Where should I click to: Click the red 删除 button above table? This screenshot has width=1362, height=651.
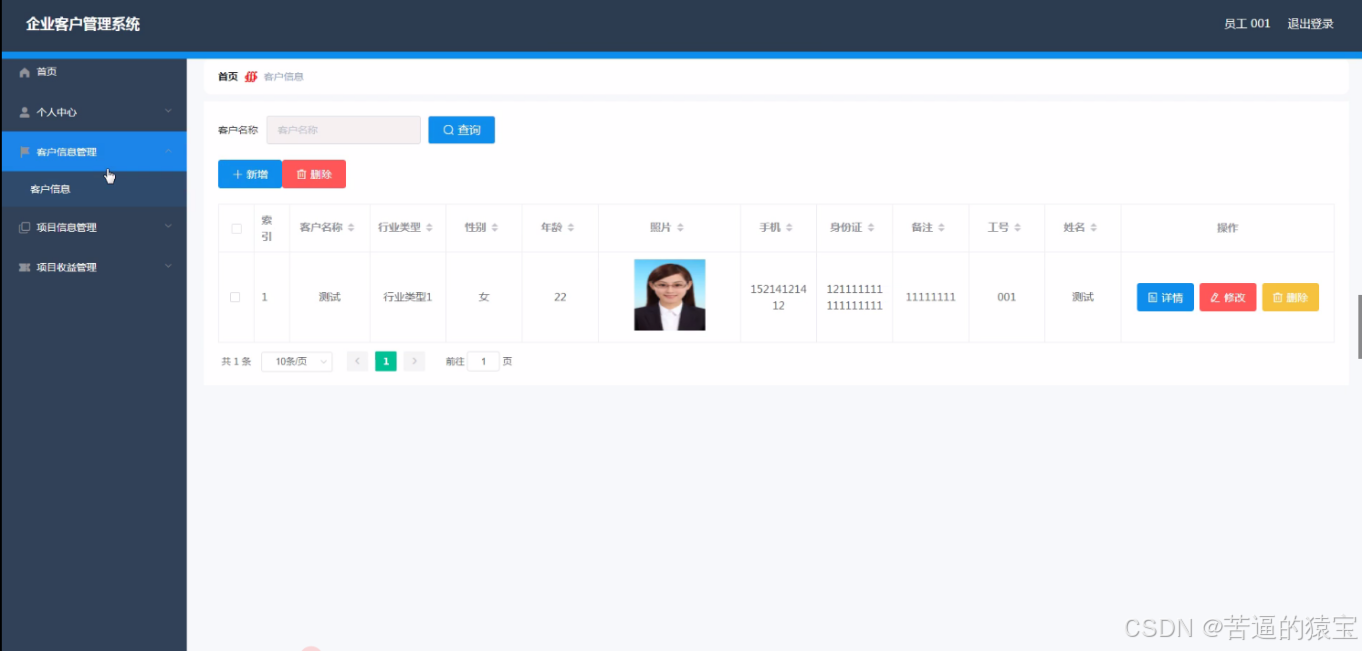tap(314, 174)
